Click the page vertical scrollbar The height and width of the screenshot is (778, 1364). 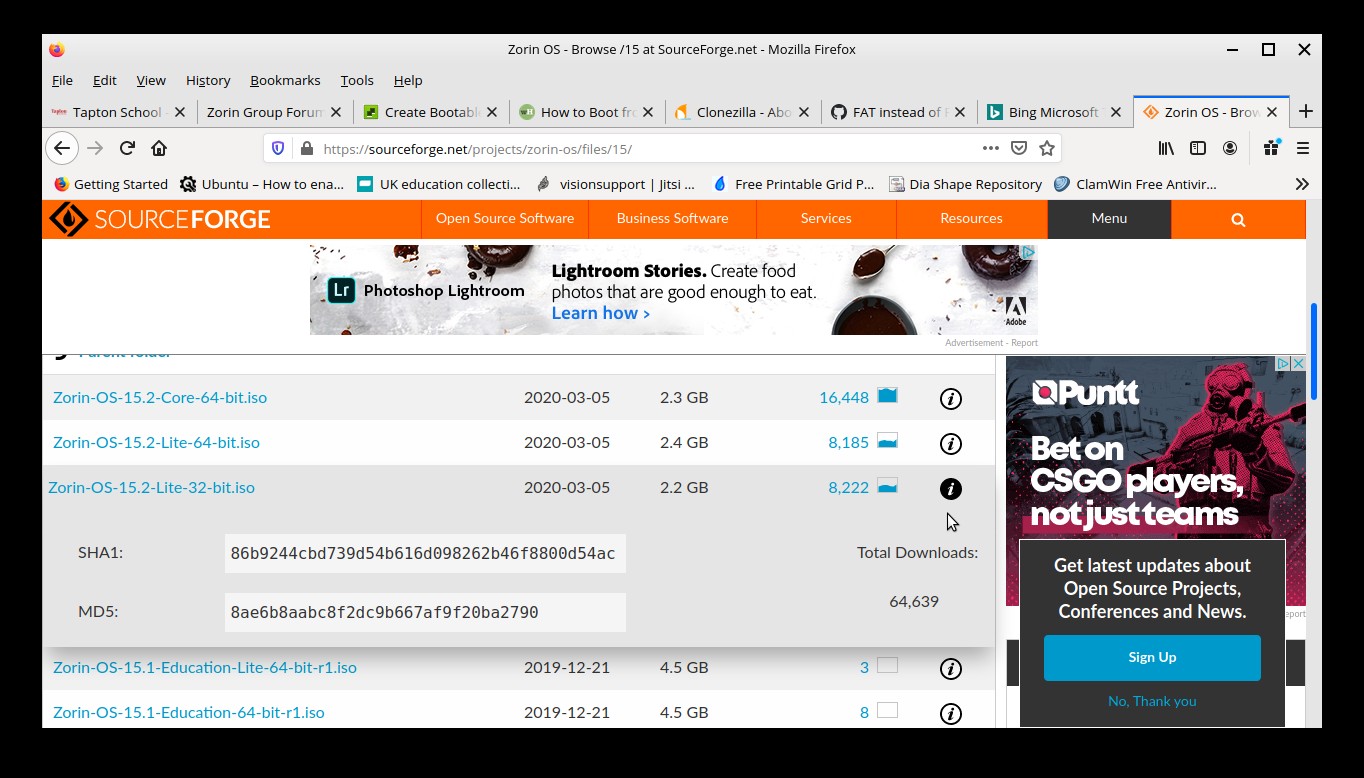pyautogui.click(x=1313, y=350)
